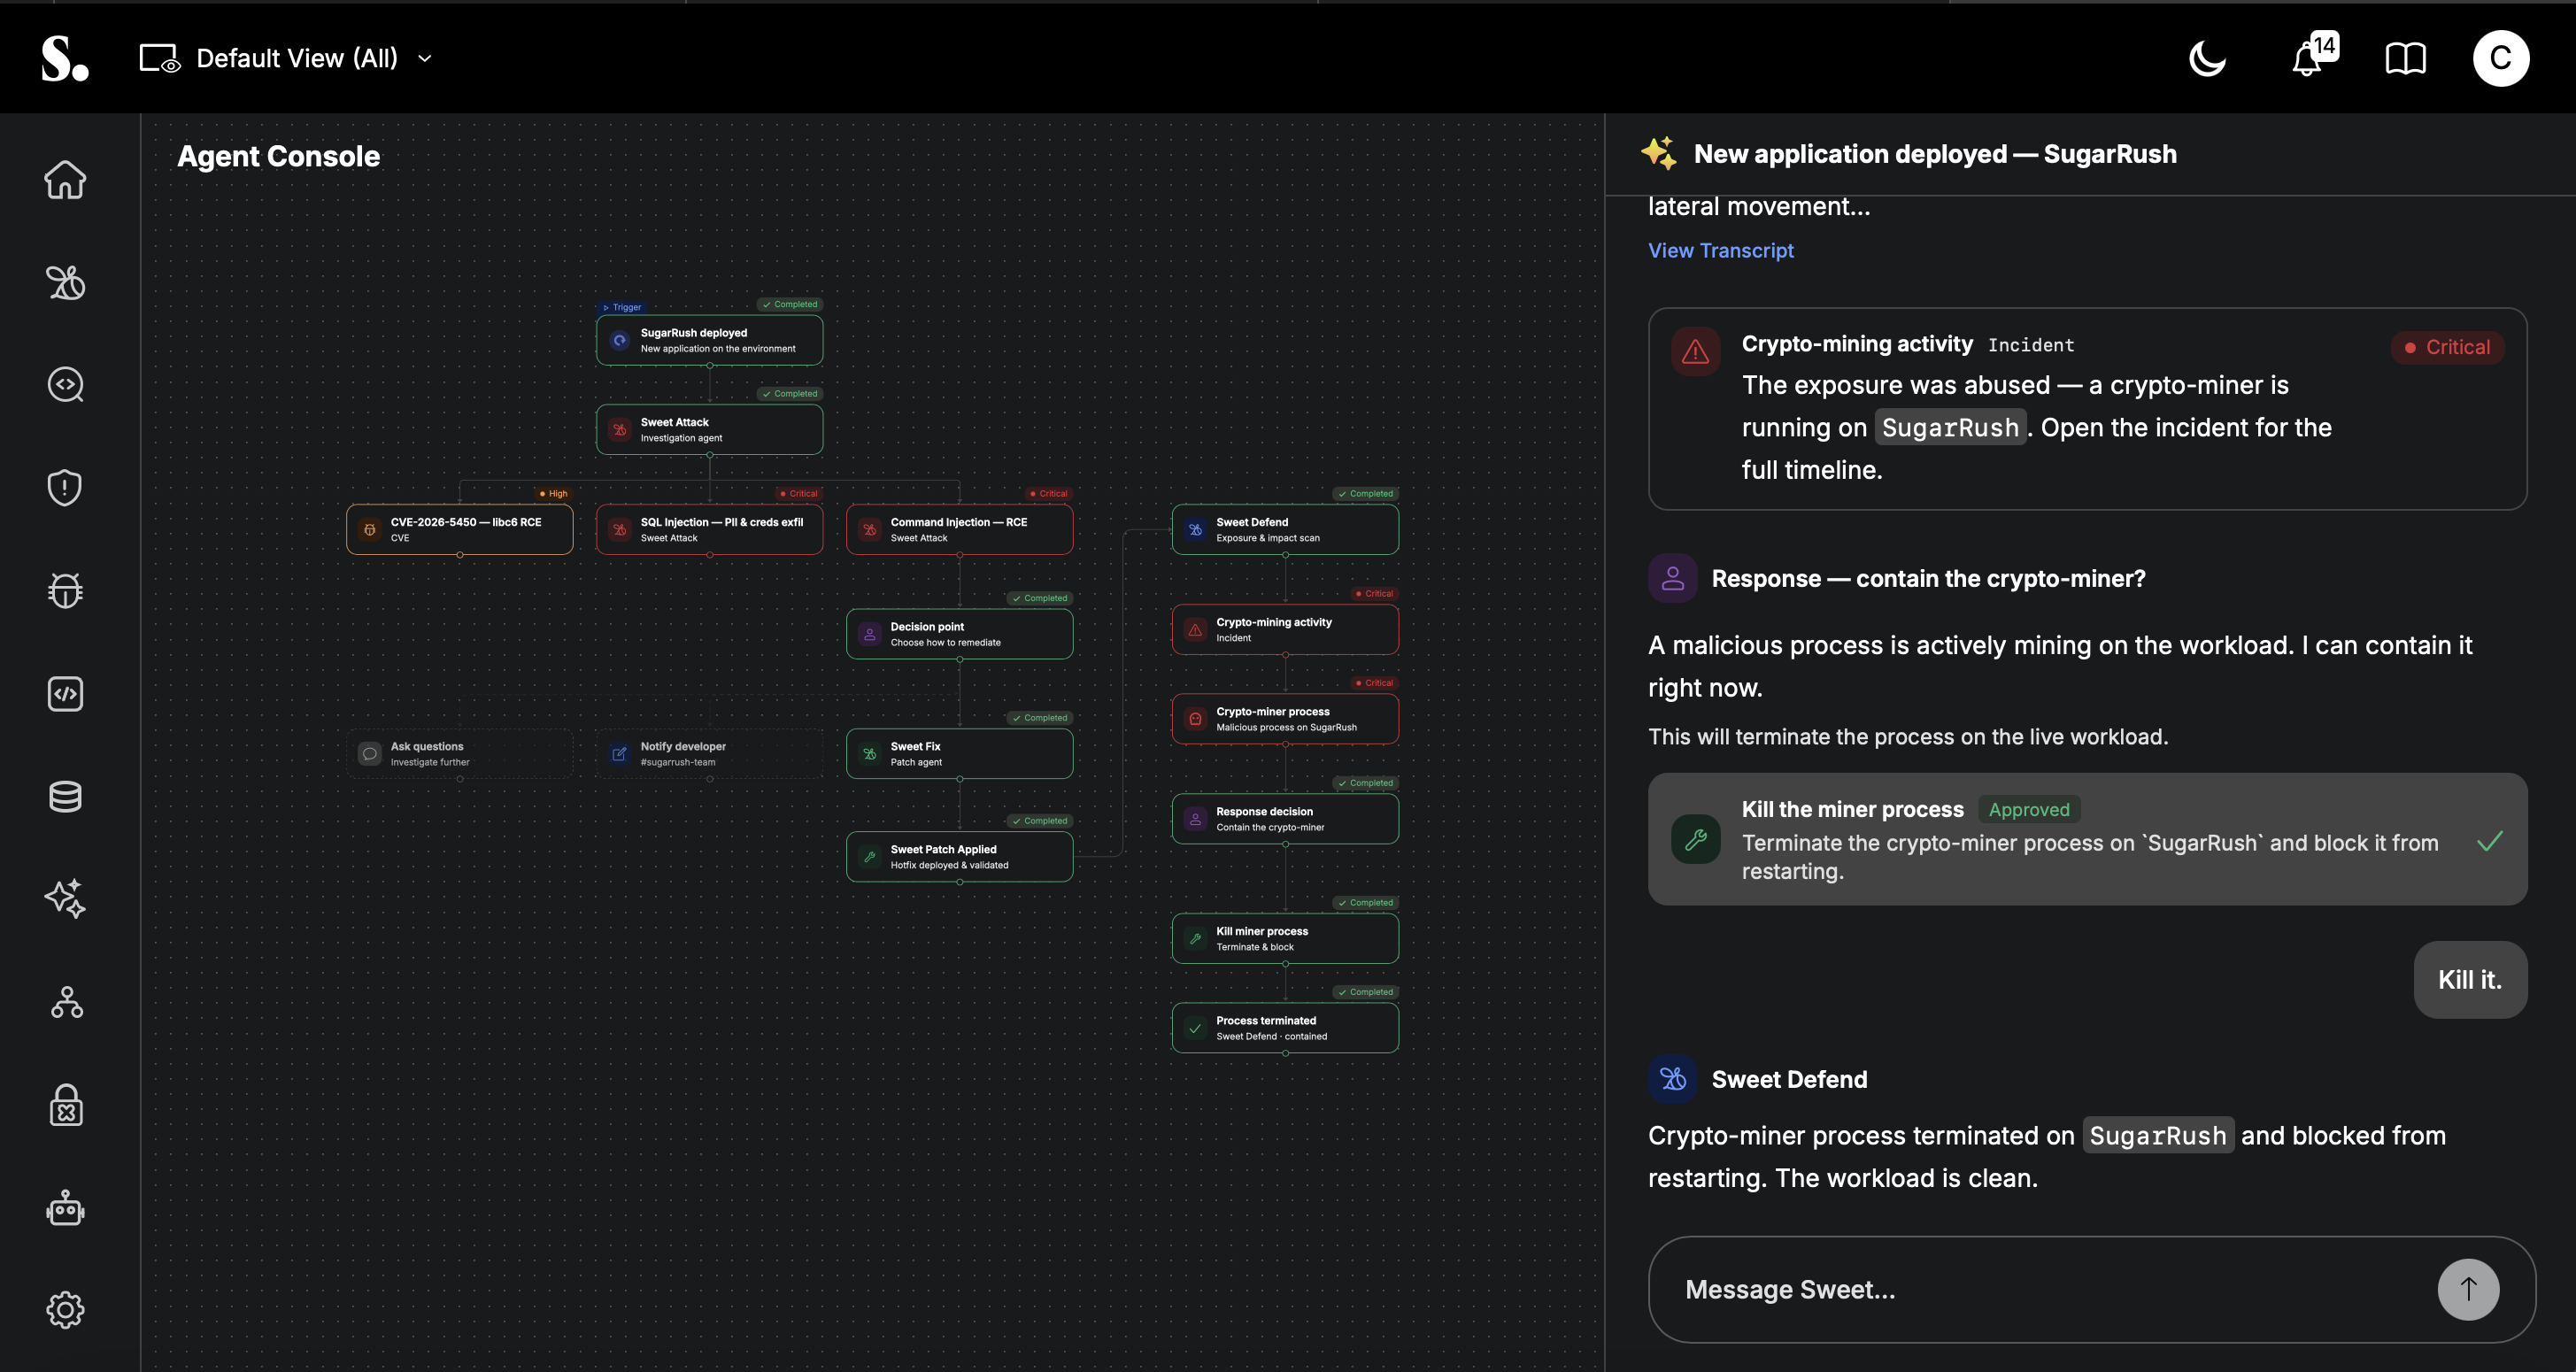Open the Sweet bee icon in sidebar

[65, 283]
